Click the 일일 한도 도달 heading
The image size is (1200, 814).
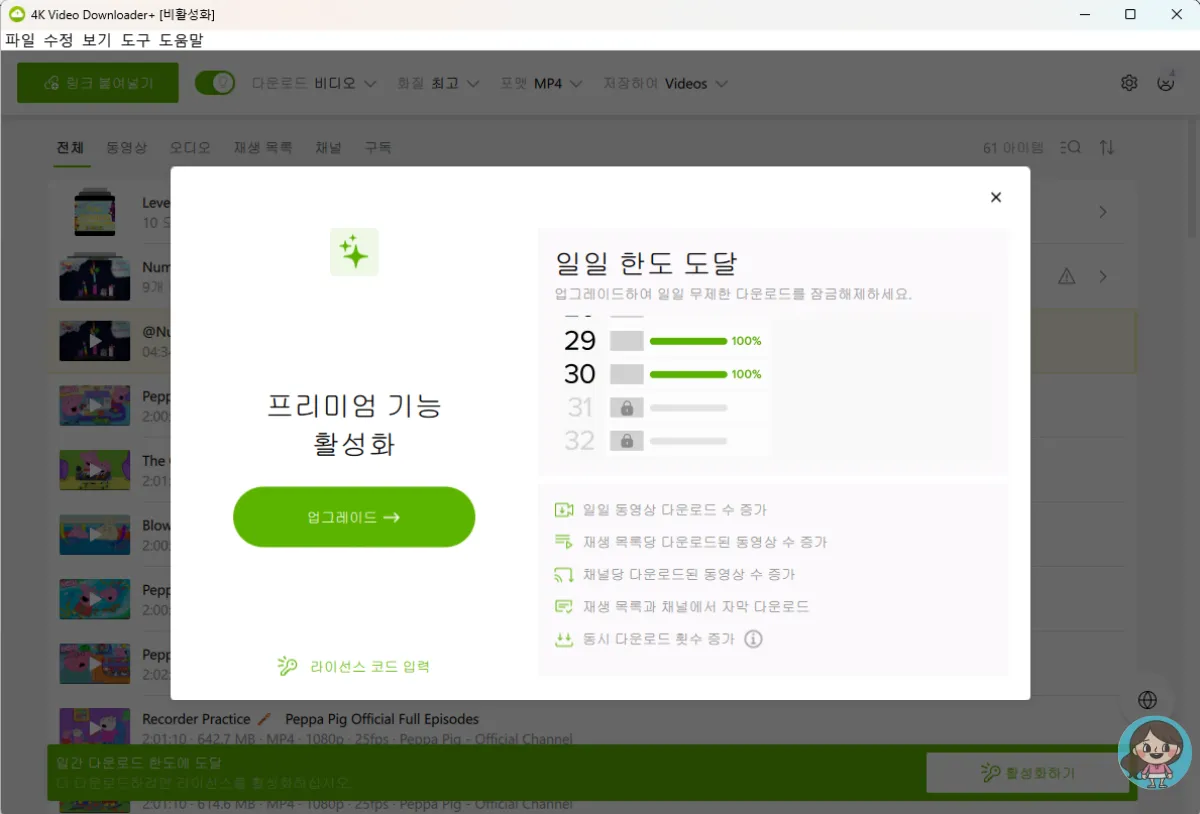click(647, 263)
